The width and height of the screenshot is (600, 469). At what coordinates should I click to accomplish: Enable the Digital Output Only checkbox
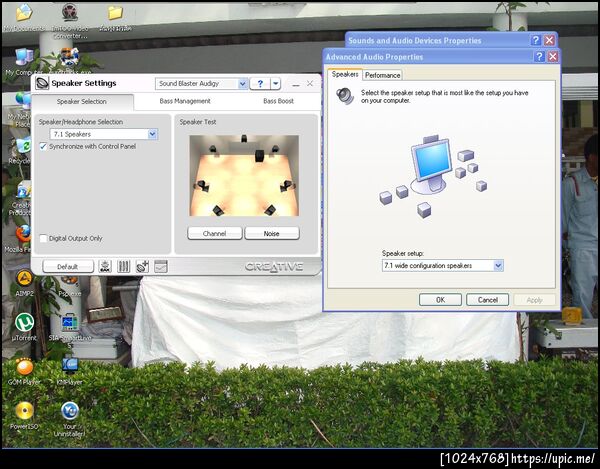pos(43,238)
